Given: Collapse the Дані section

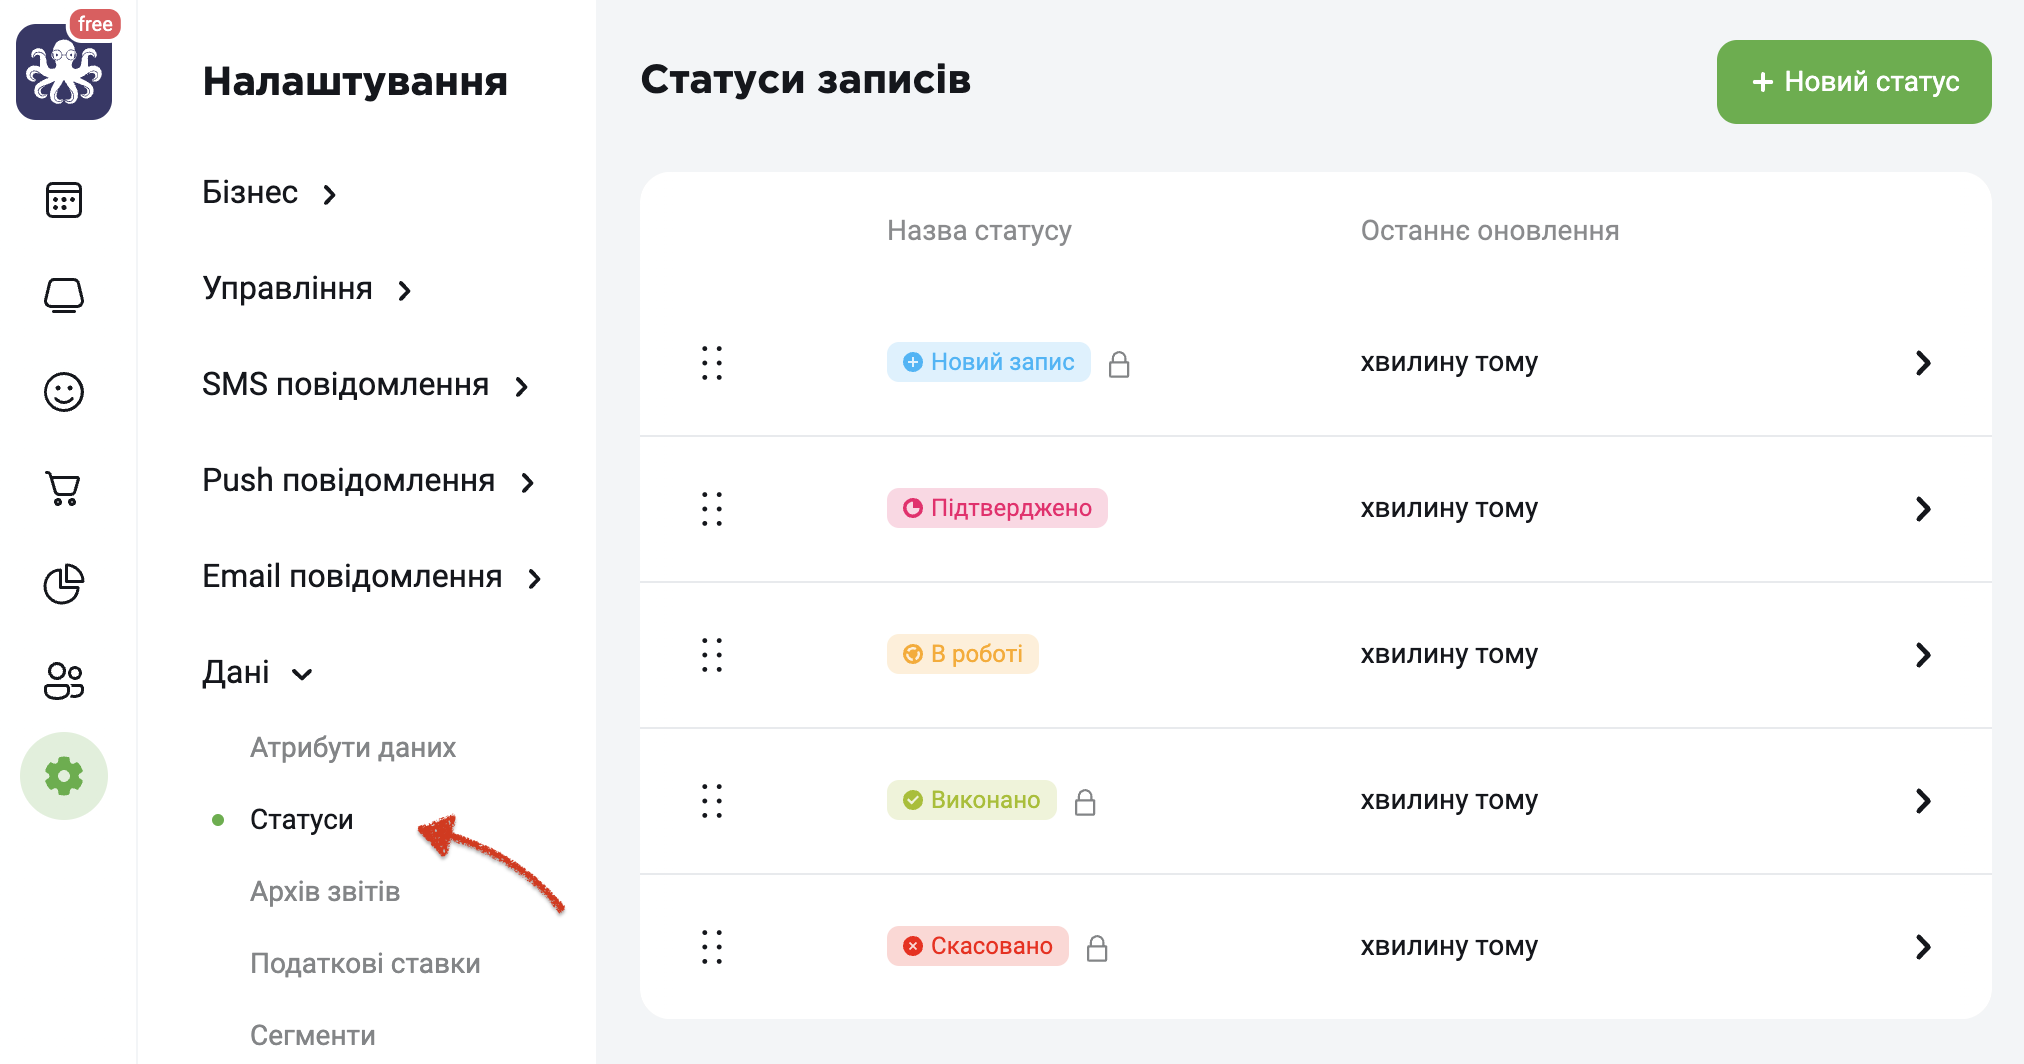Looking at the screenshot, I should tap(258, 672).
